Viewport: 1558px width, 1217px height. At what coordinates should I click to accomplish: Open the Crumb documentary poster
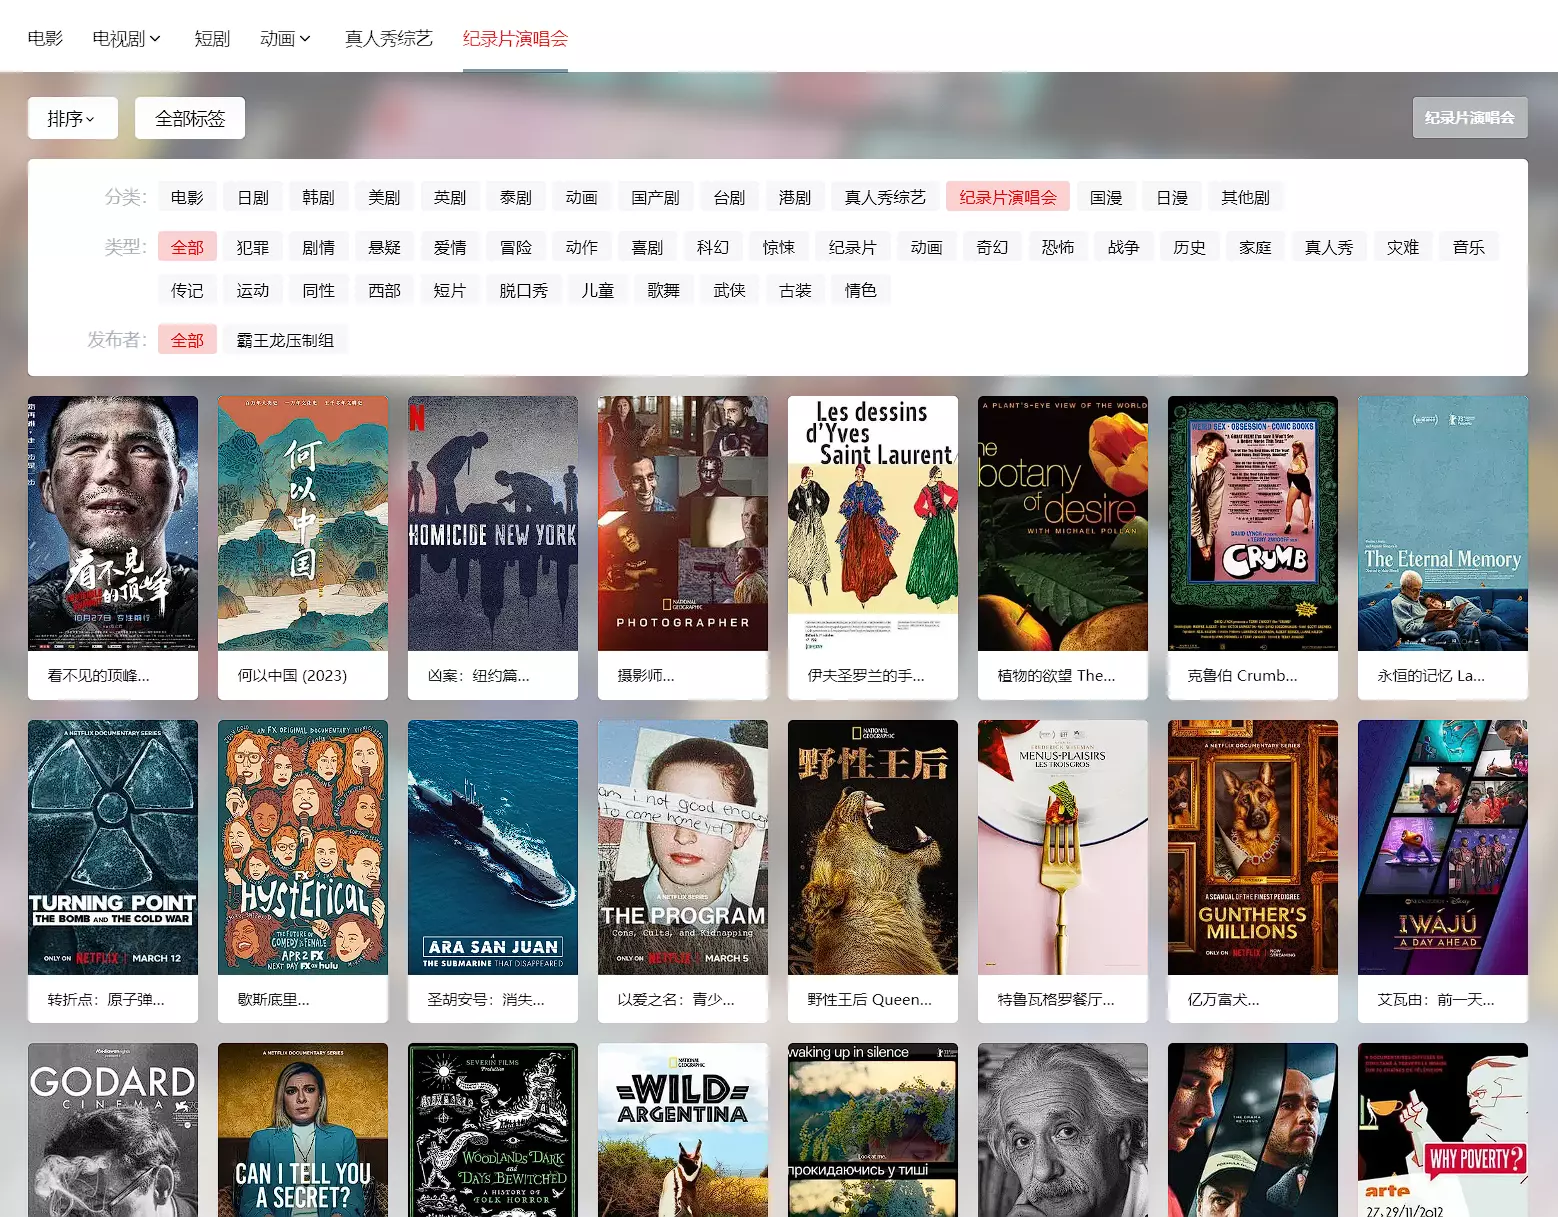tap(1253, 523)
